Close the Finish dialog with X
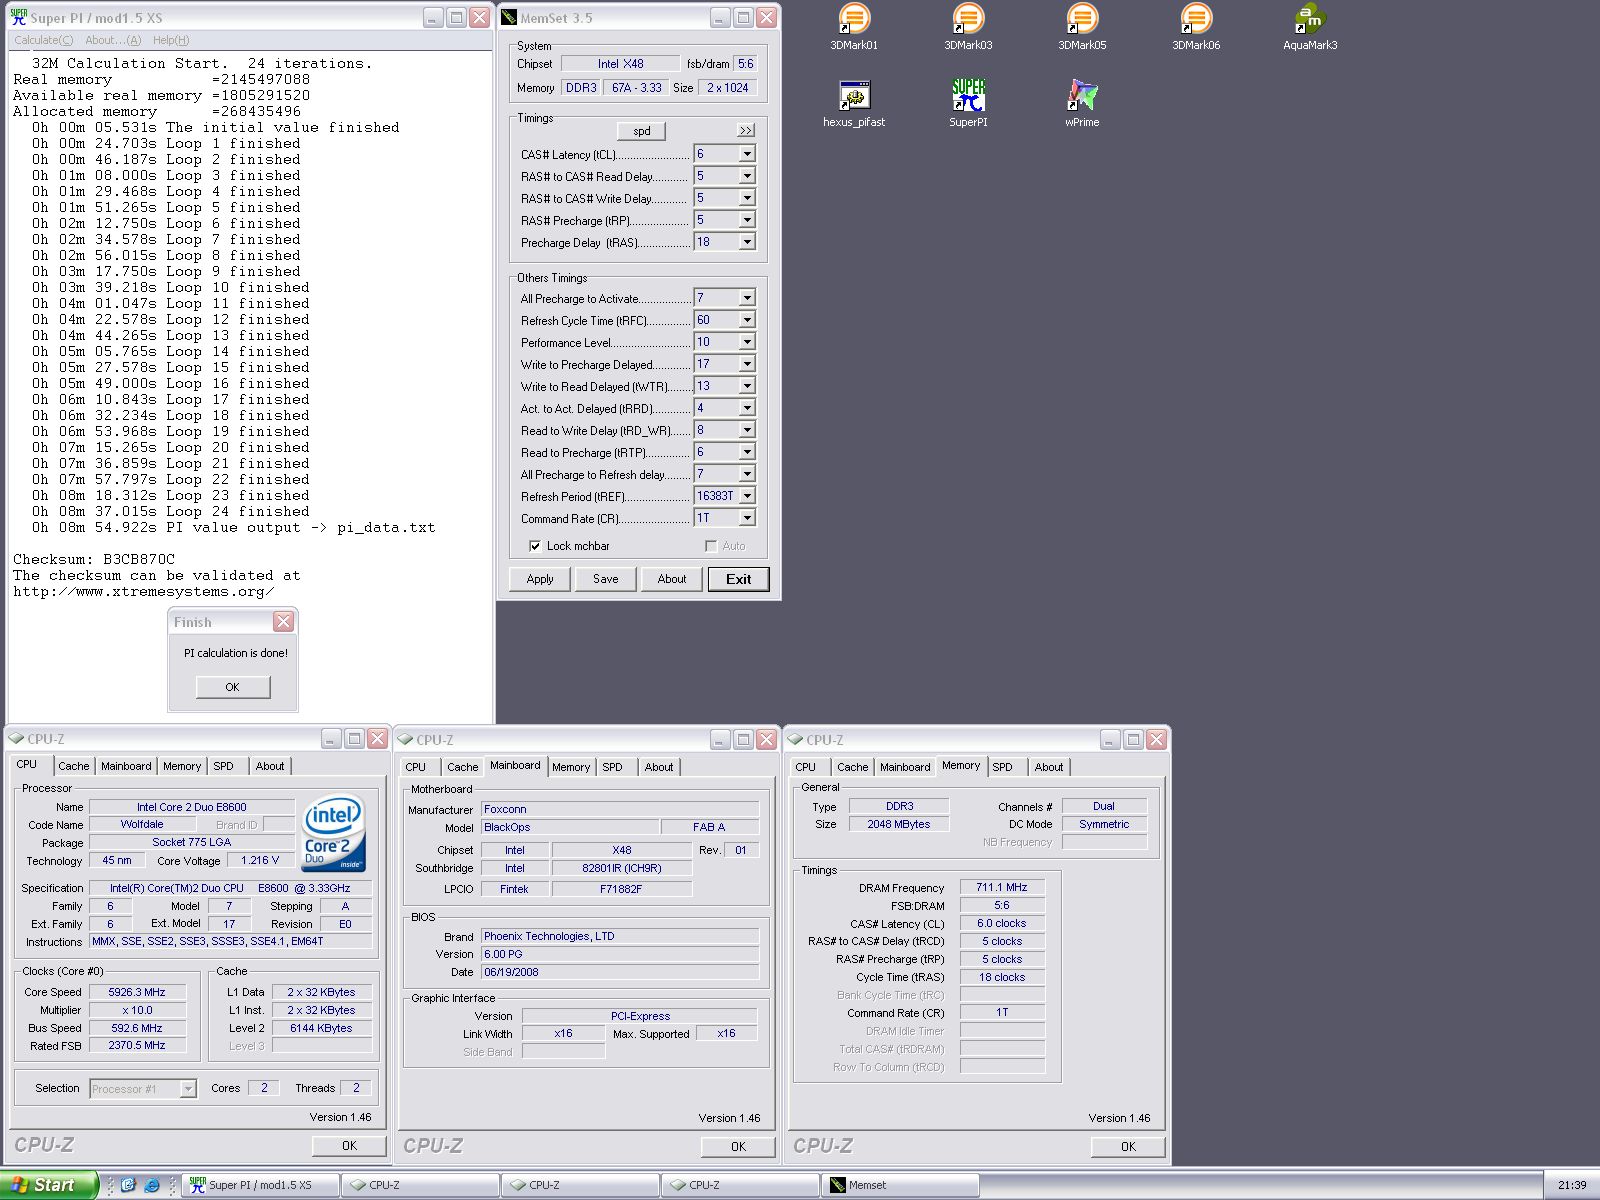 pos(284,622)
